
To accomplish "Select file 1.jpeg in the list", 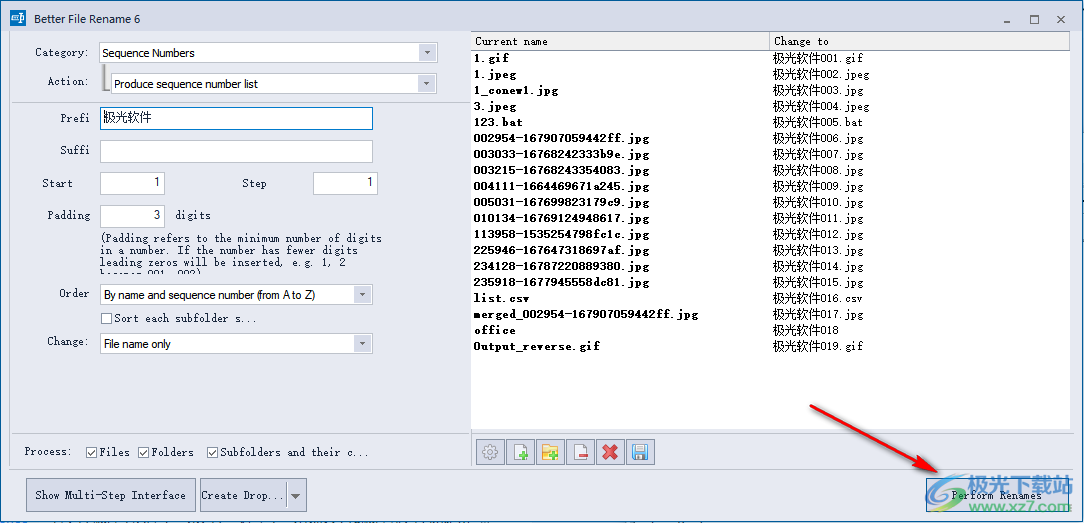I will (494, 74).
